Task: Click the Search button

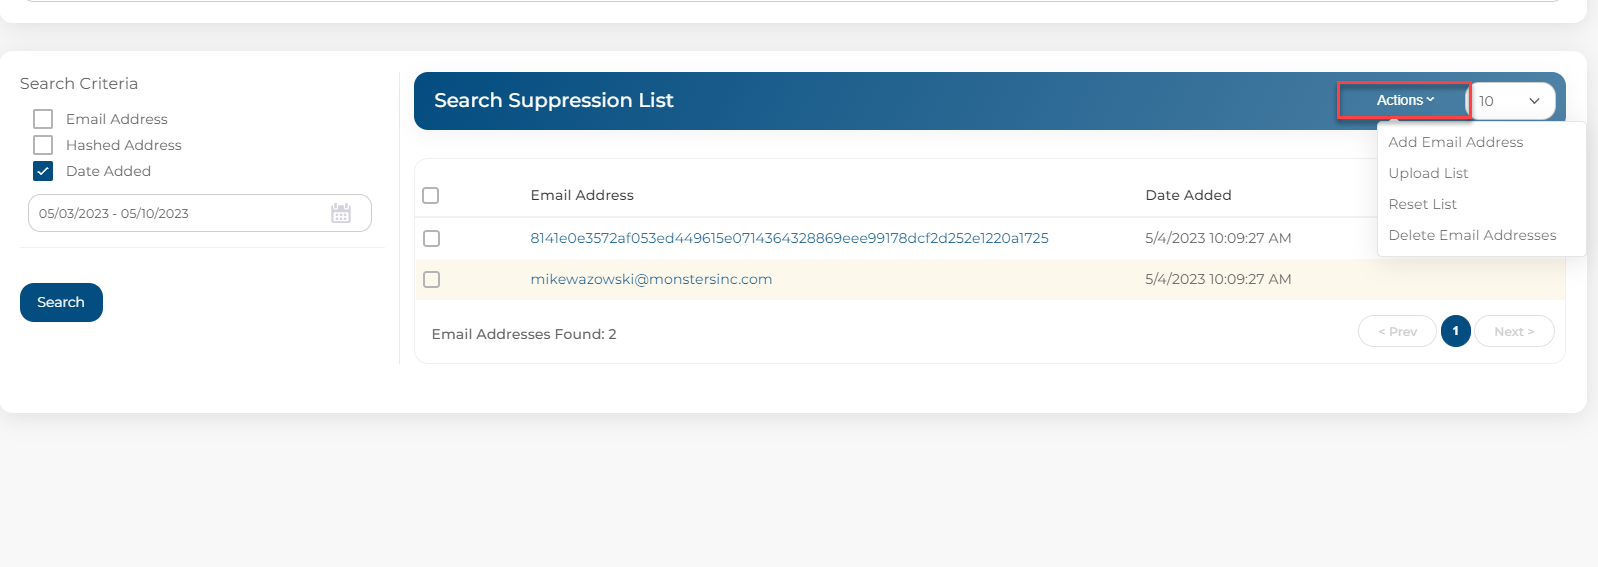Action: pos(61,302)
